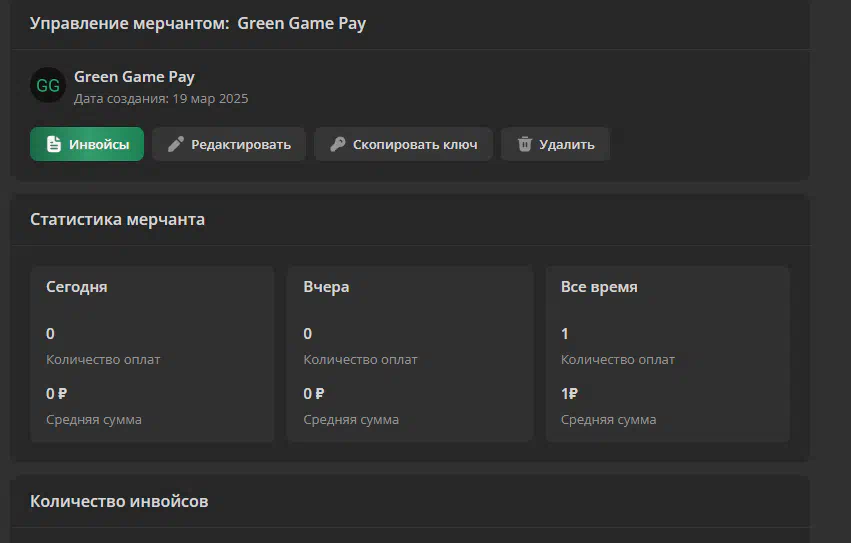Select the Сегодня statistics card

[x=152, y=354]
